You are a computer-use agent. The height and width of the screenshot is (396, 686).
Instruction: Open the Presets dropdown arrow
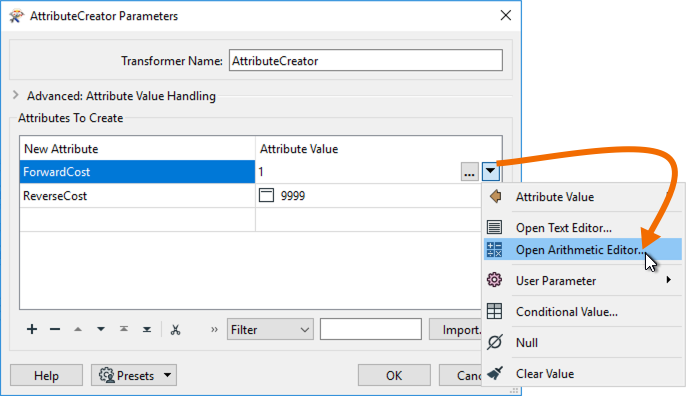coord(168,375)
